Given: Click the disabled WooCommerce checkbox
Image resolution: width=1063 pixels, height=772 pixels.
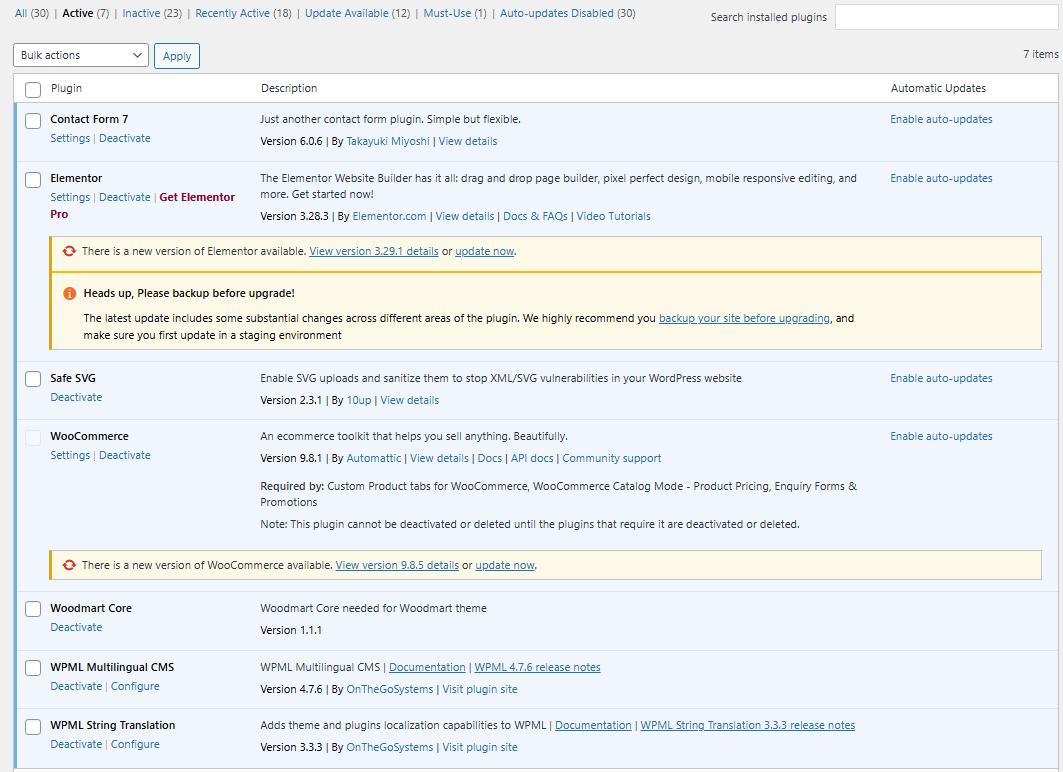Looking at the screenshot, I should [33, 438].
